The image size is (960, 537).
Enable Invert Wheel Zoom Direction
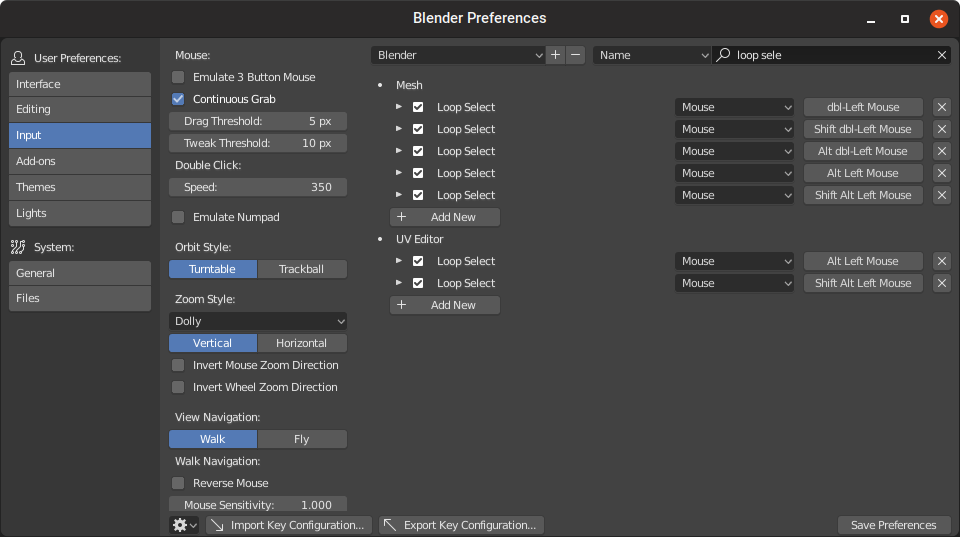[x=178, y=388]
